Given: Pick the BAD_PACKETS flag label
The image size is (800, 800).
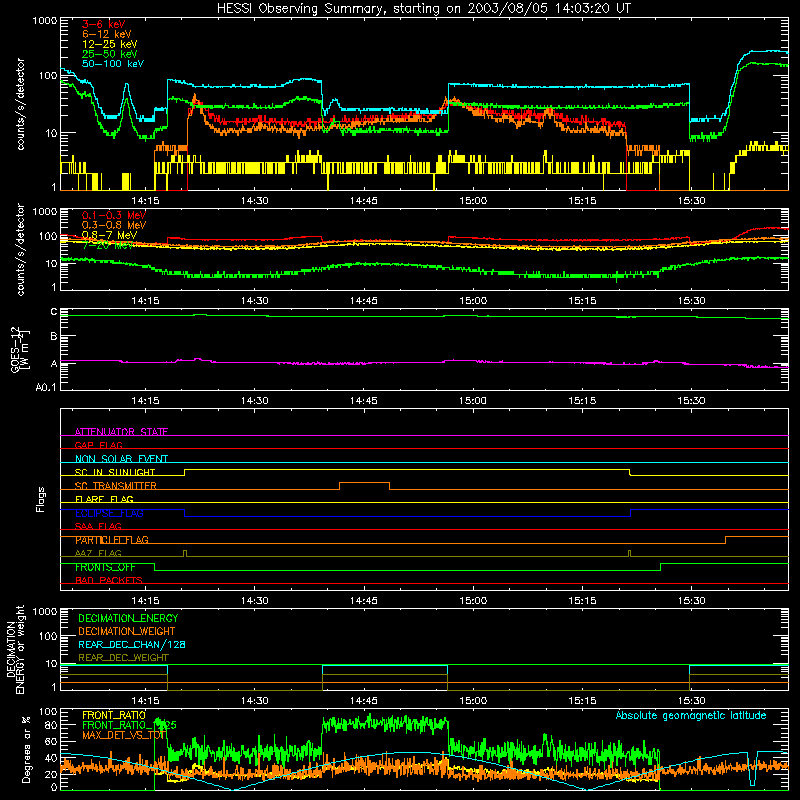Looking at the screenshot, I should (x=109, y=580).
